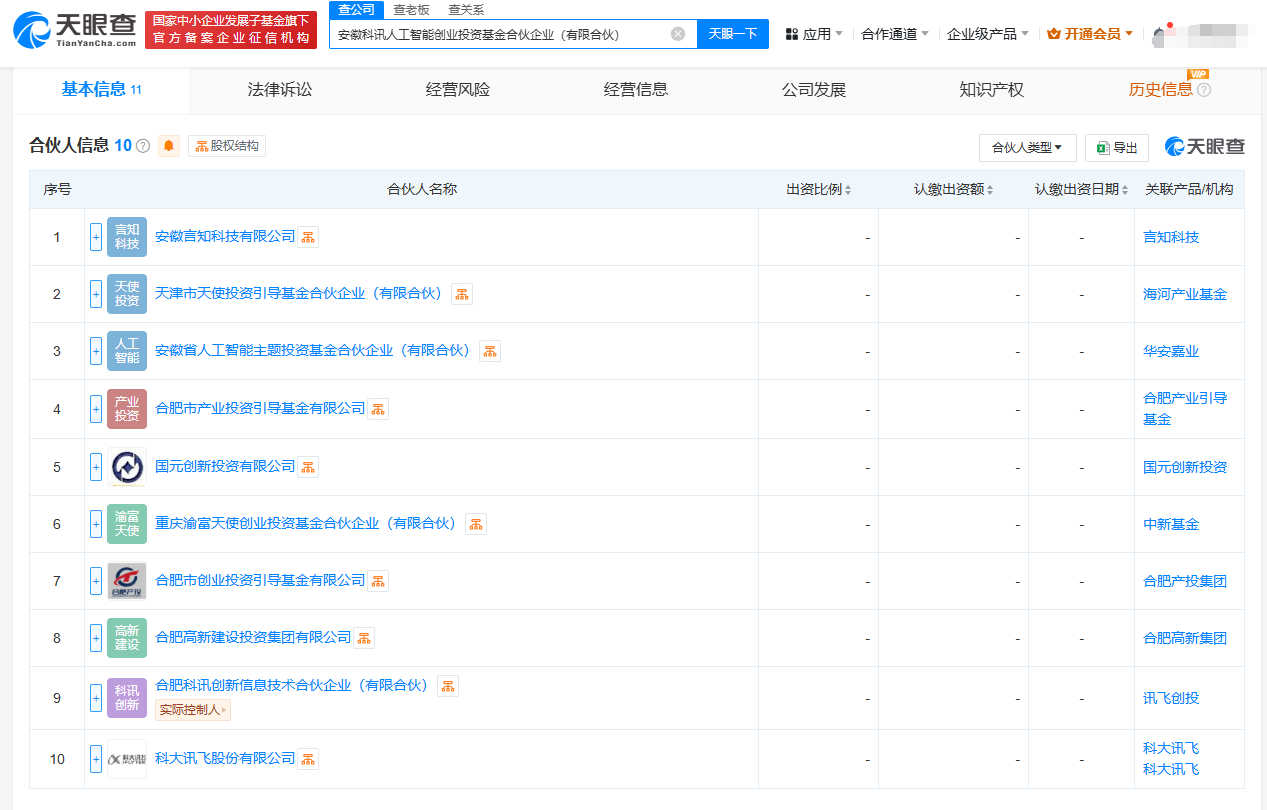The width and height of the screenshot is (1267, 810).
Task: Click the help icon next to 合伙人信息 10
Action: pos(143,146)
